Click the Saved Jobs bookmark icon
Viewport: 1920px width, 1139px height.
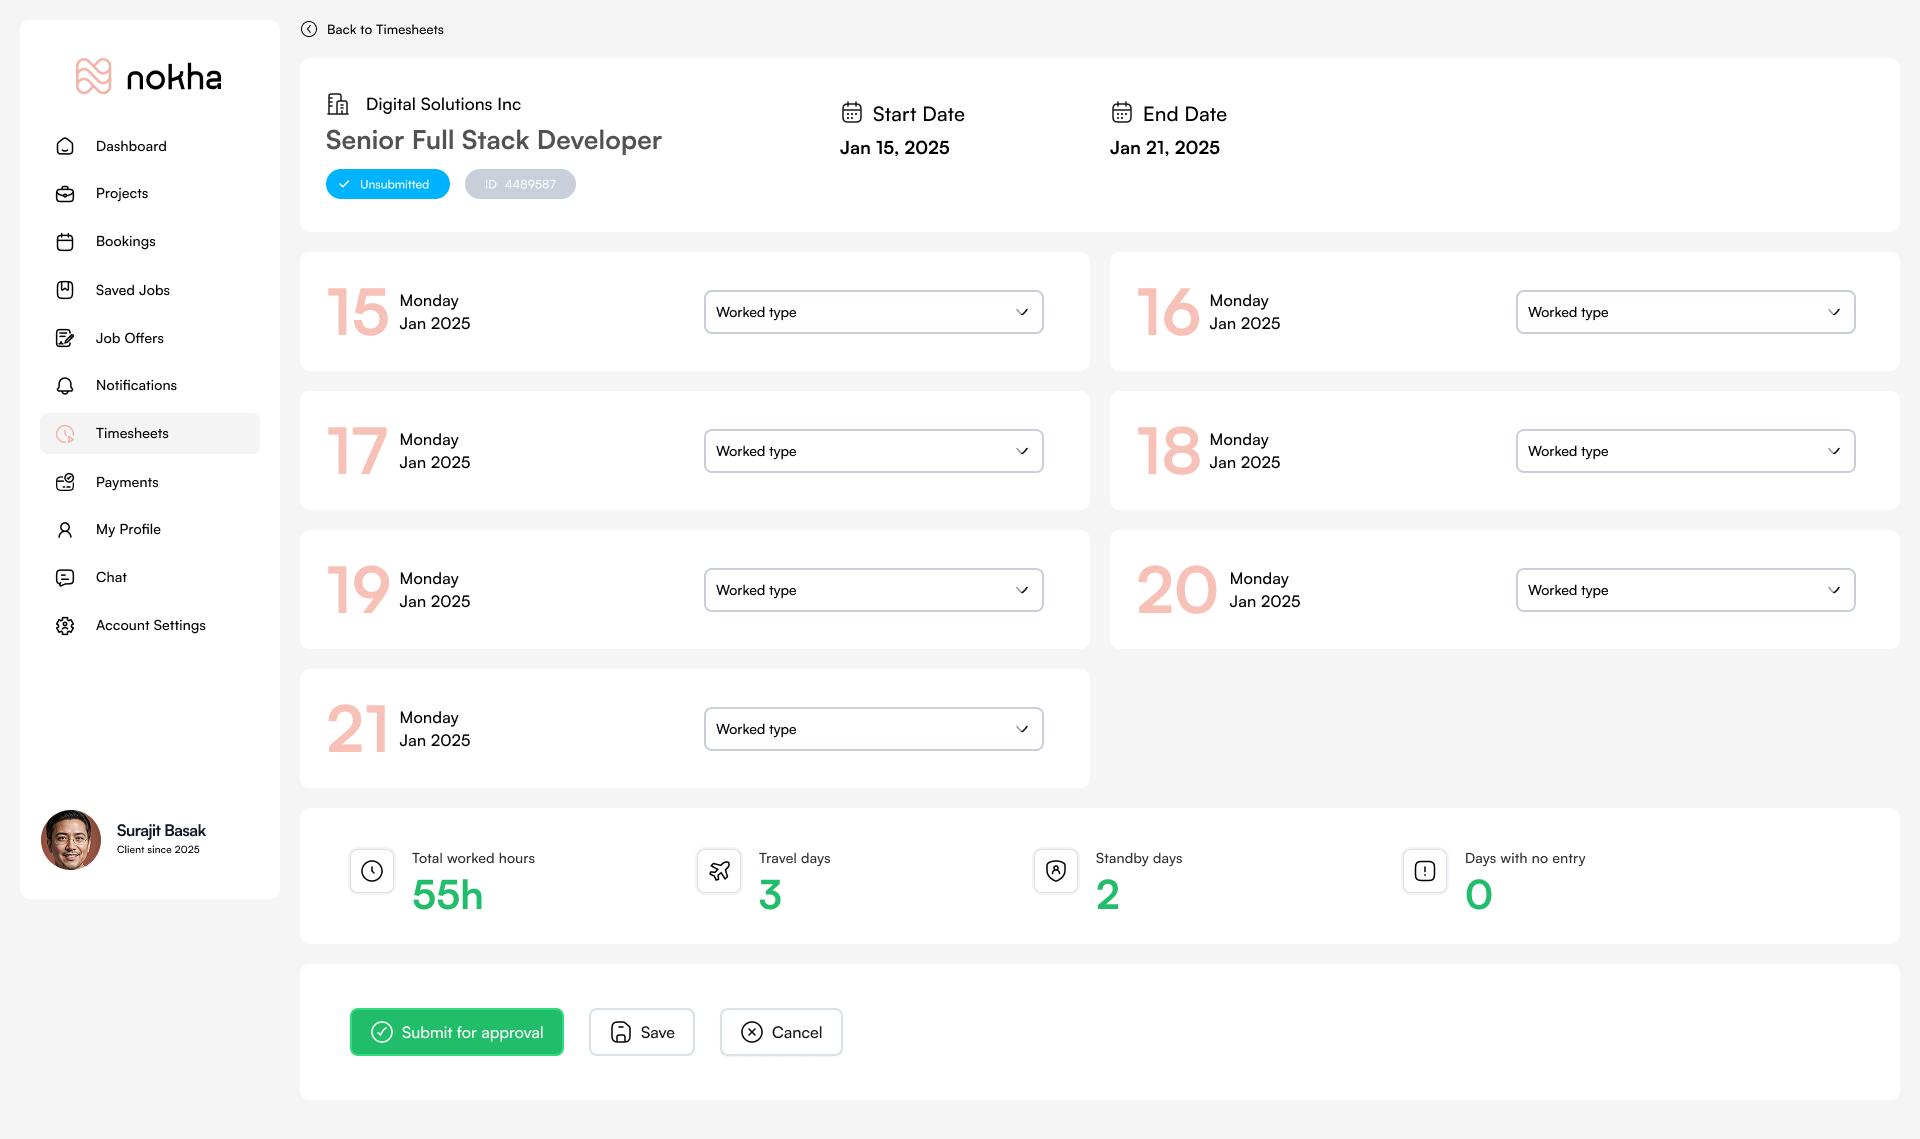tap(65, 290)
